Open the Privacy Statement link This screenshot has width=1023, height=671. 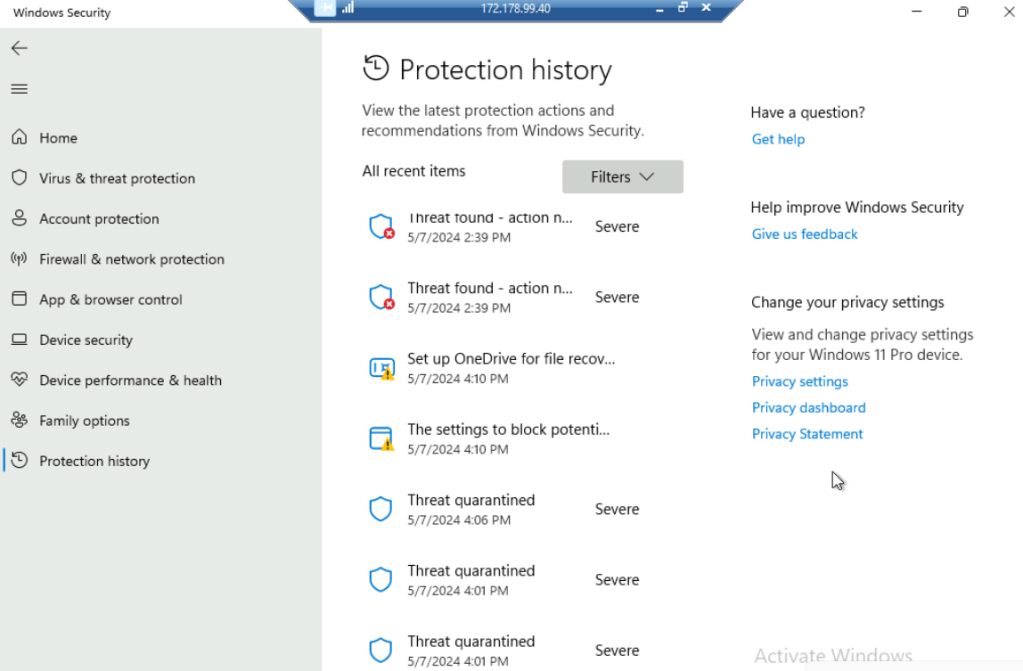(807, 434)
